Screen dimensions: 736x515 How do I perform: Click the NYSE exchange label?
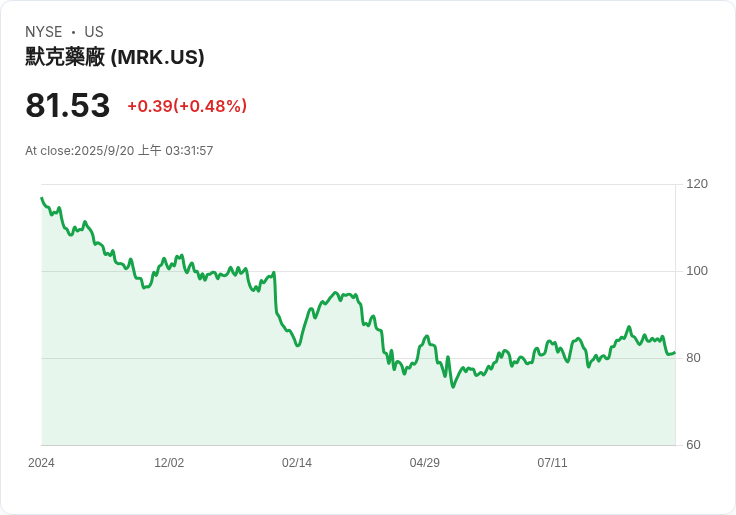(x=44, y=32)
